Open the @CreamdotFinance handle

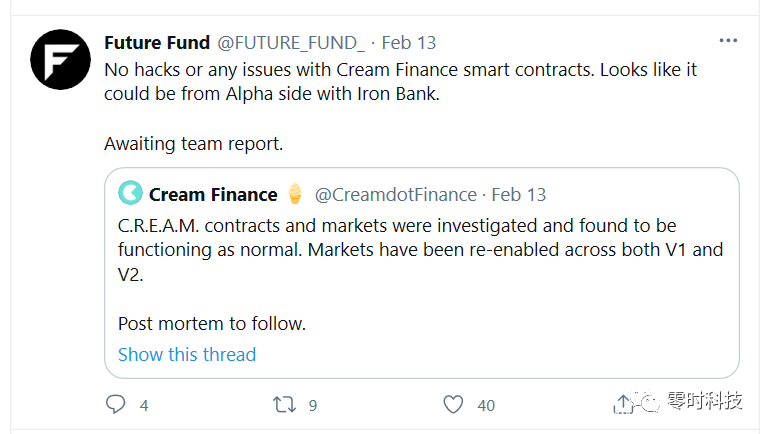click(396, 195)
